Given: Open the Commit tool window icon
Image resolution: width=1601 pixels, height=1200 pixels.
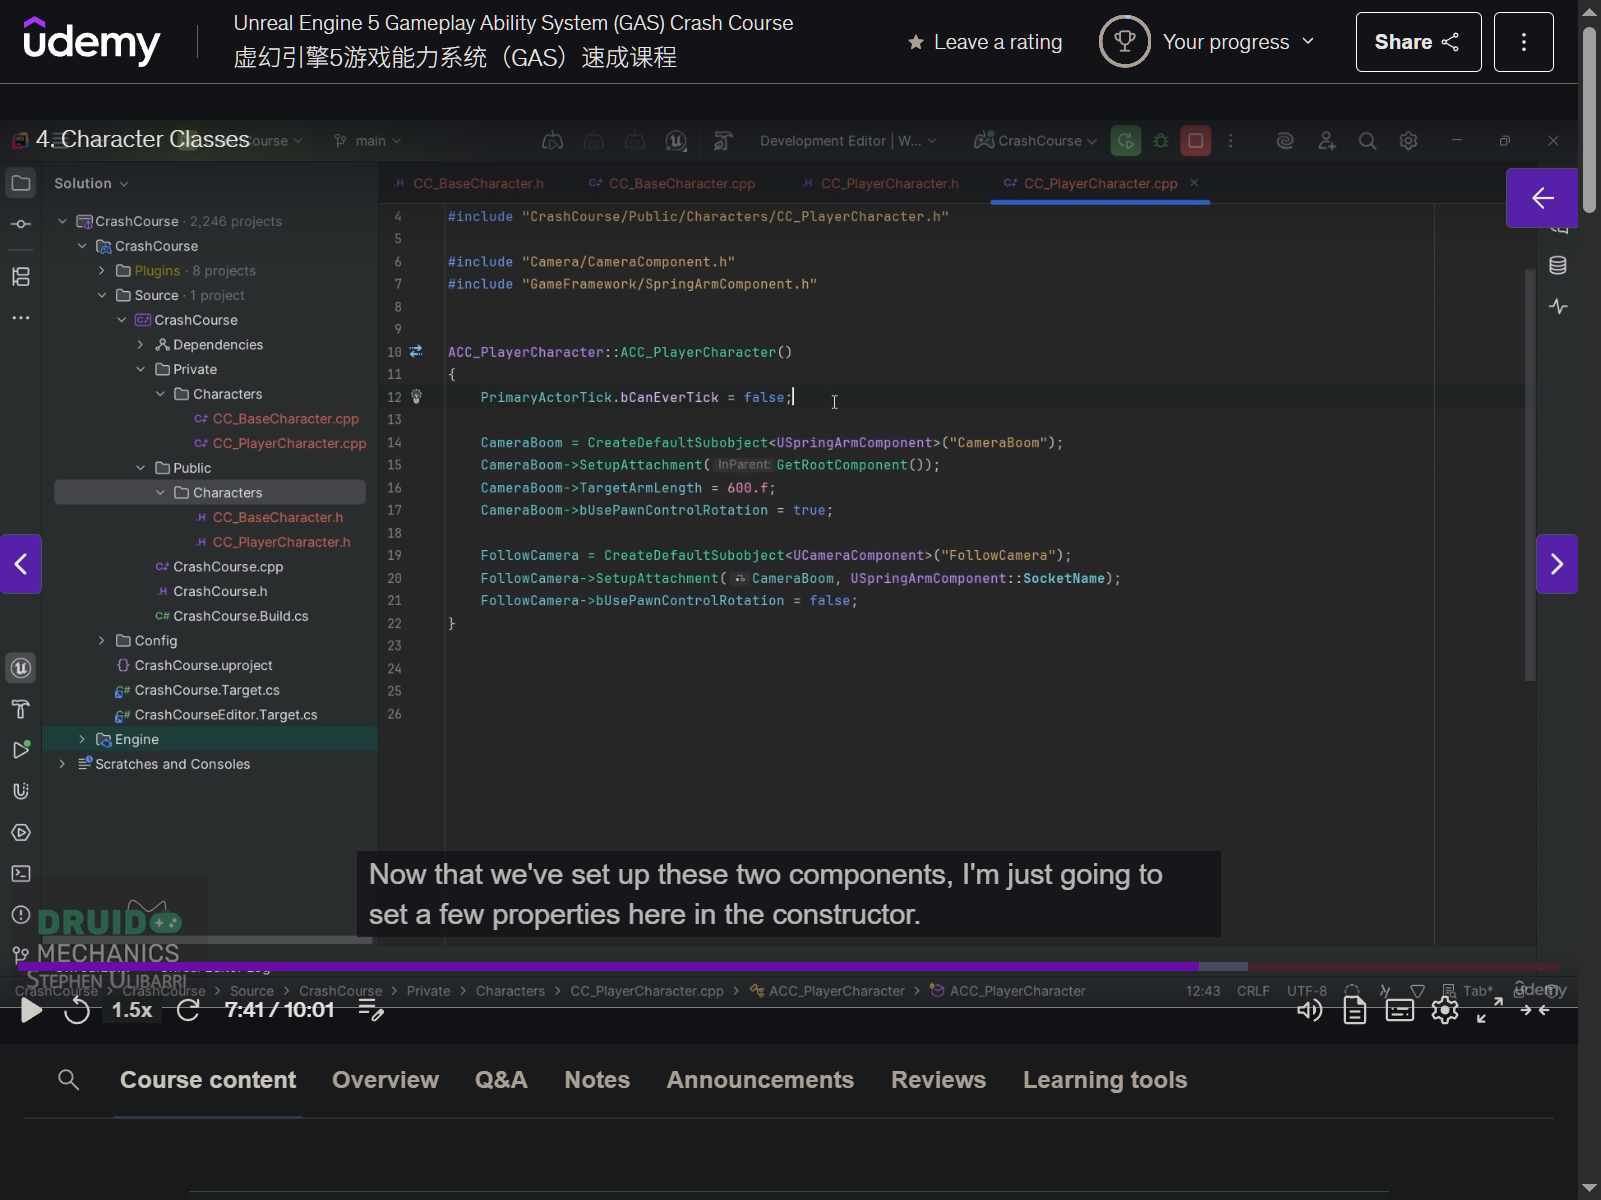Looking at the screenshot, I should (21, 224).
